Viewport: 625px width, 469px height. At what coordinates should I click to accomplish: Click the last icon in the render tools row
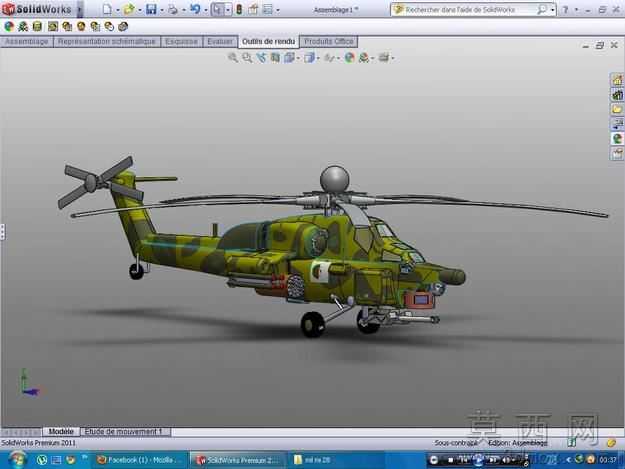pos(123,27)
